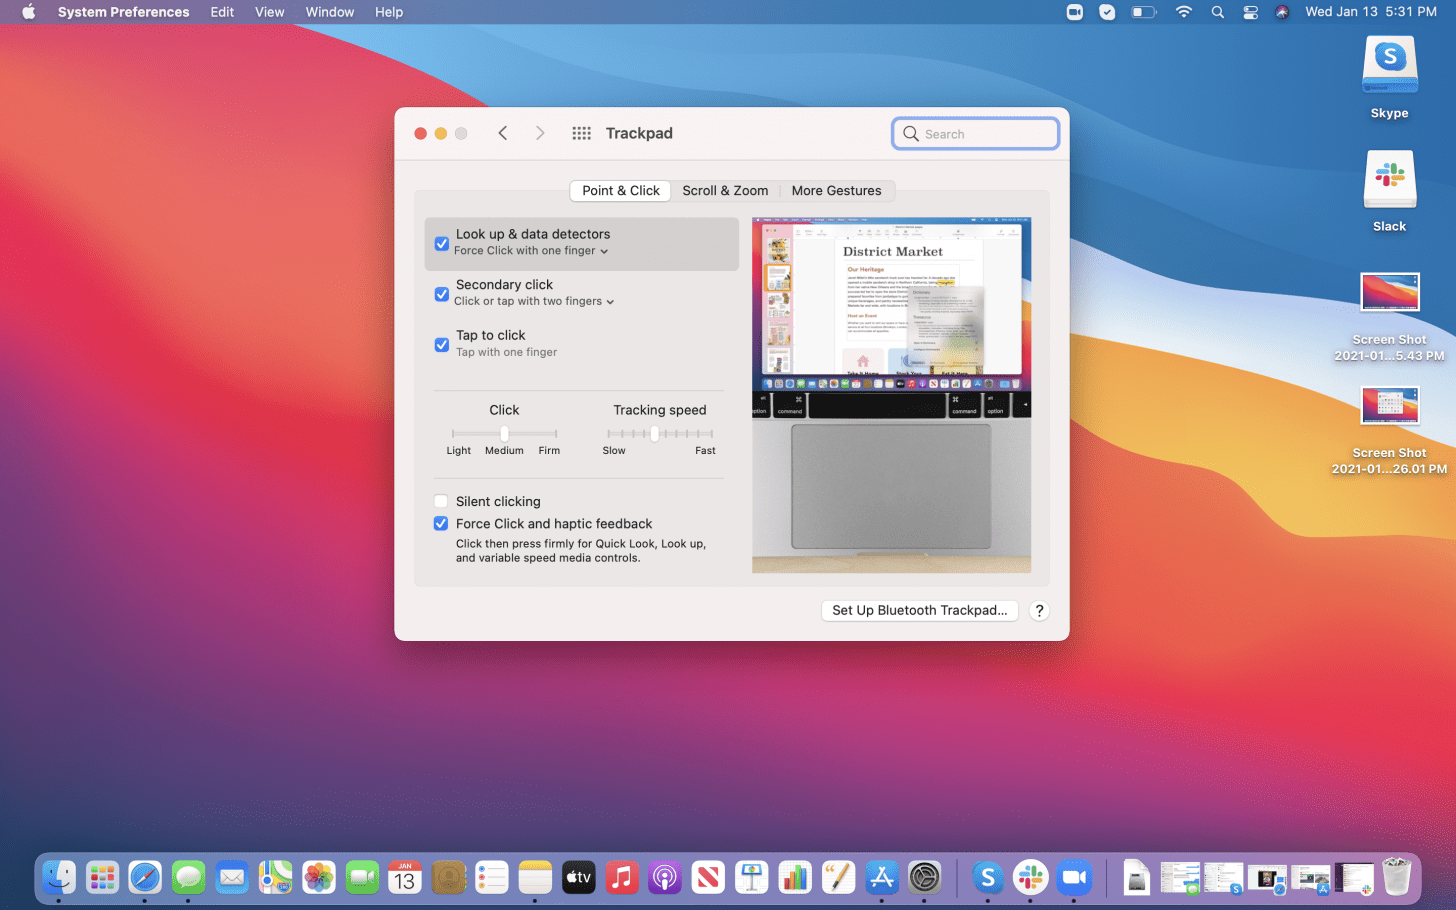Open App Store in the Dock
Viewport: 1456px width, 910px height.
pyautogui.click(x=882, y=878)
